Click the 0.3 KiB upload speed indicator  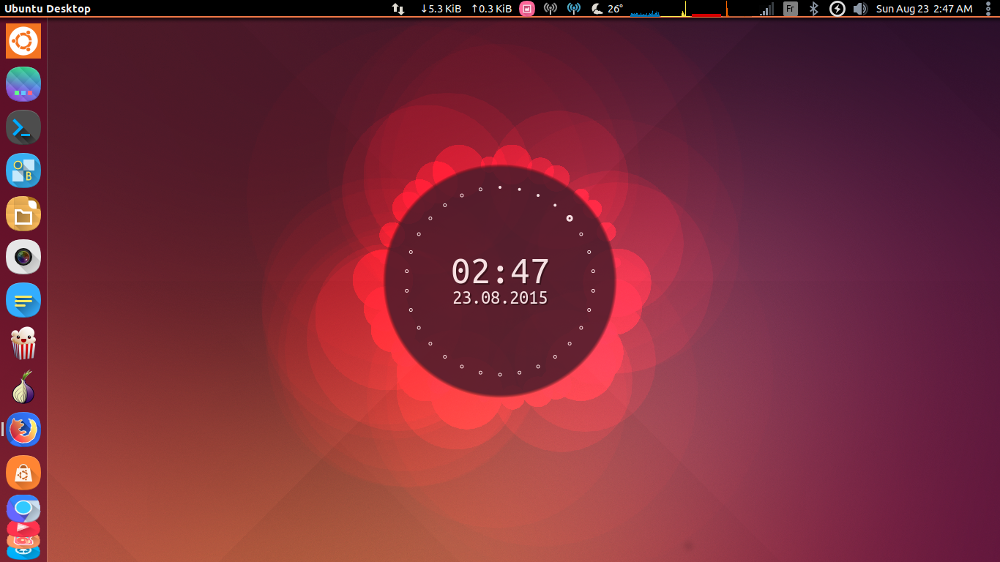(x=492, y=9)
